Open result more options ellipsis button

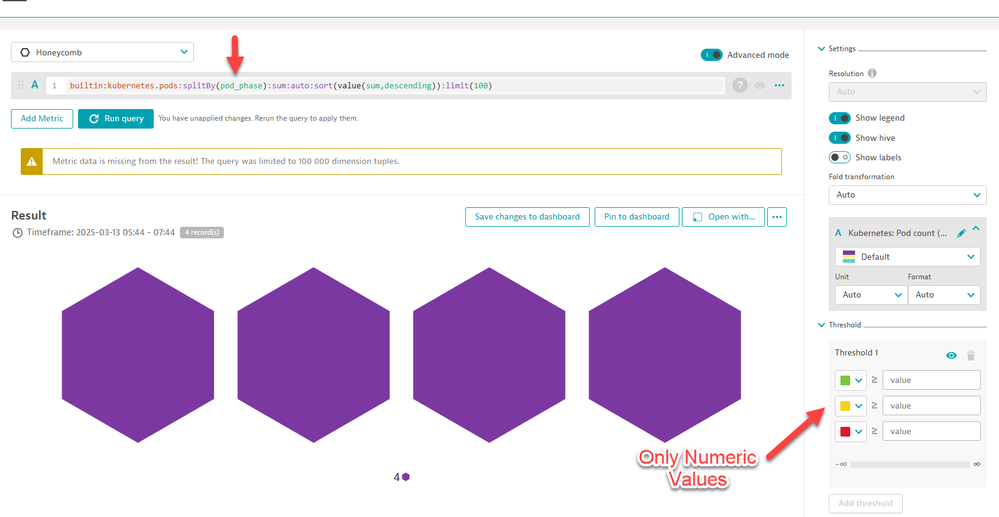pos(777,217)
